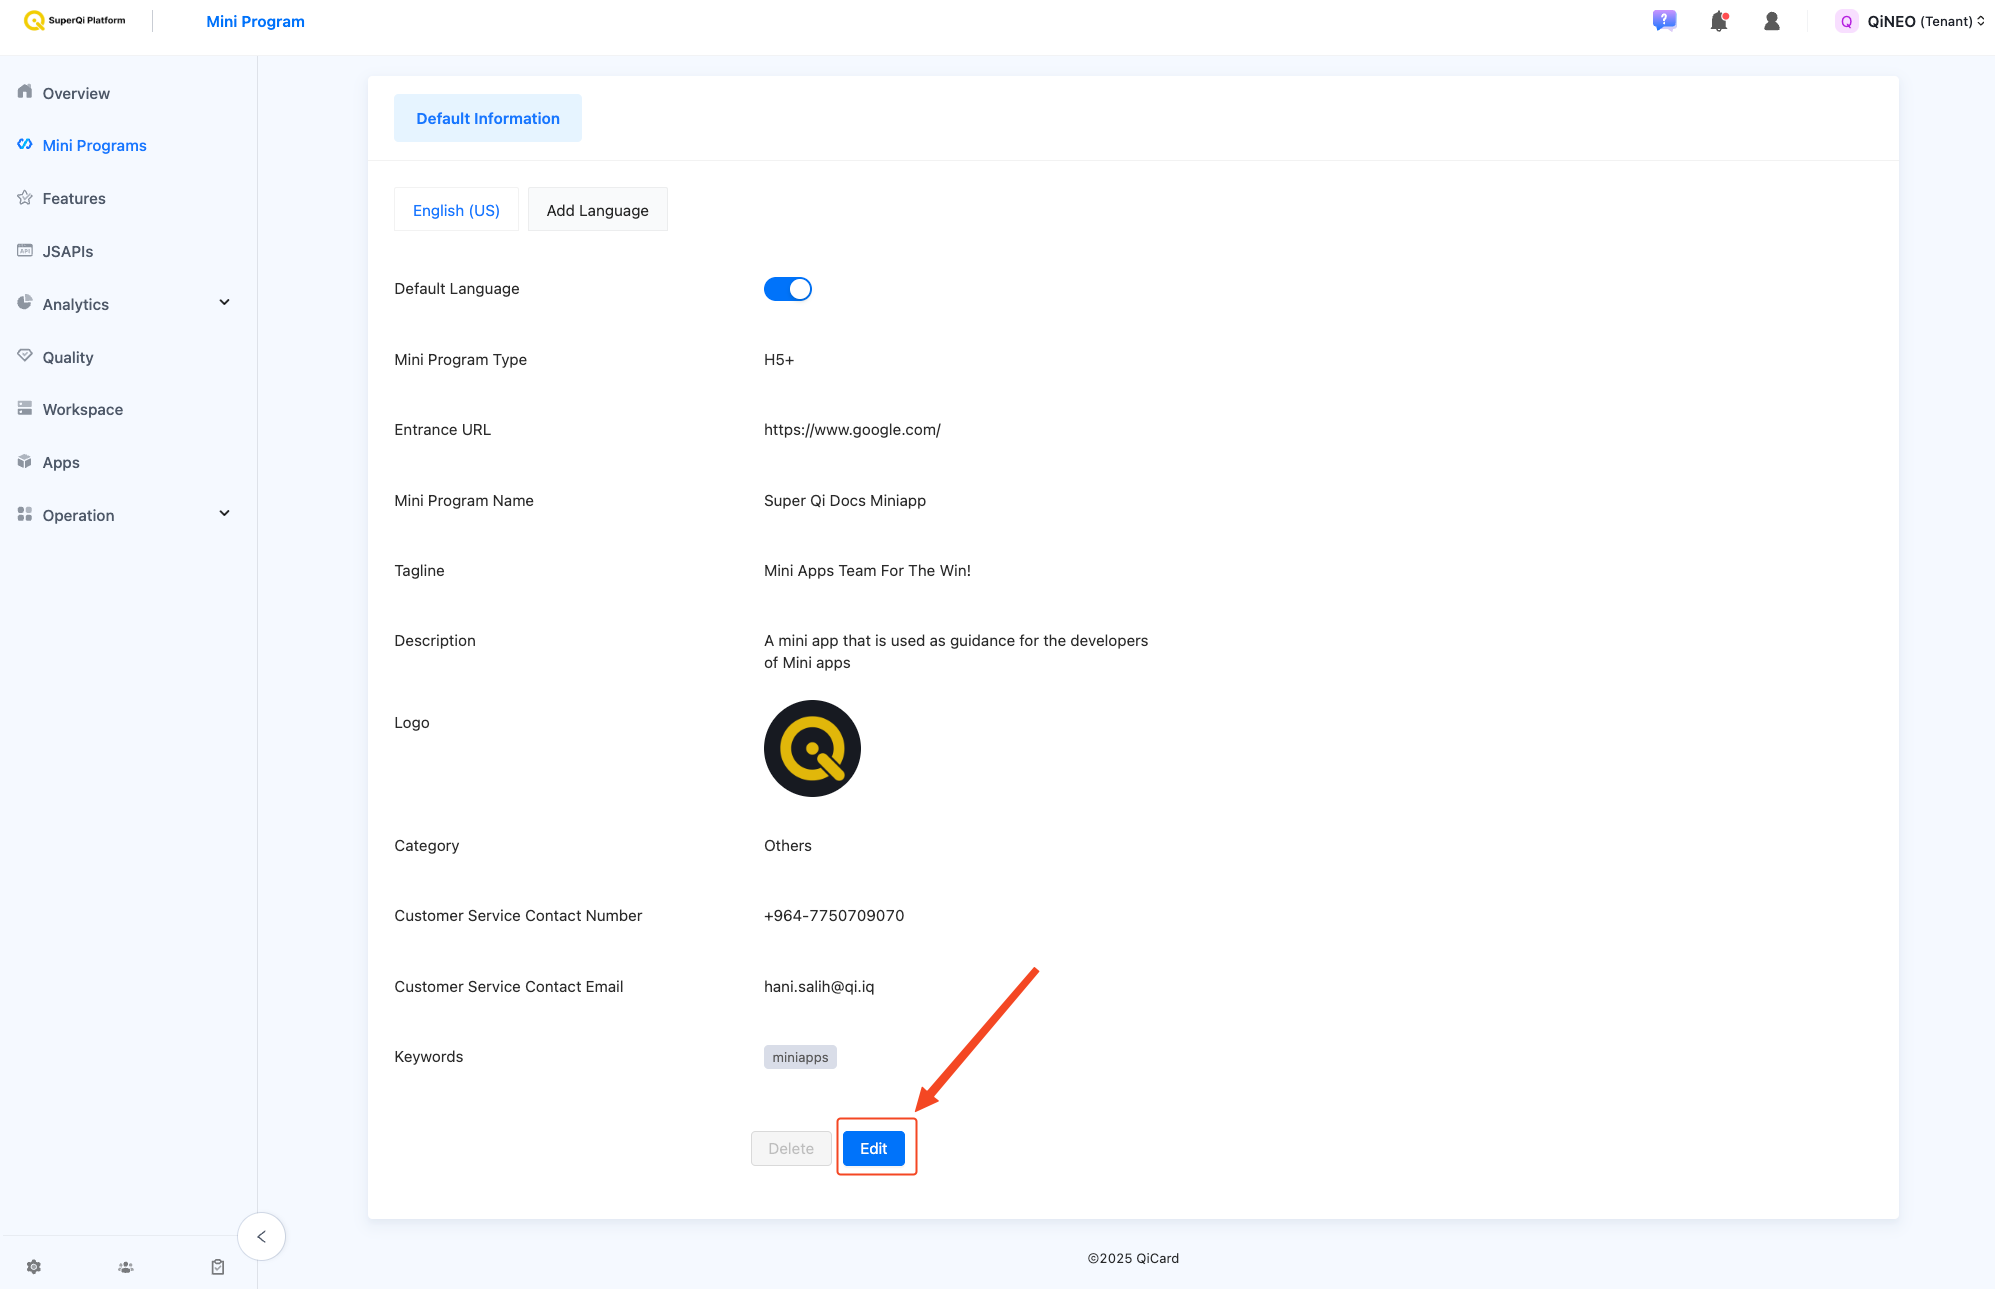Click the contact number +964-7750709070

834,915
